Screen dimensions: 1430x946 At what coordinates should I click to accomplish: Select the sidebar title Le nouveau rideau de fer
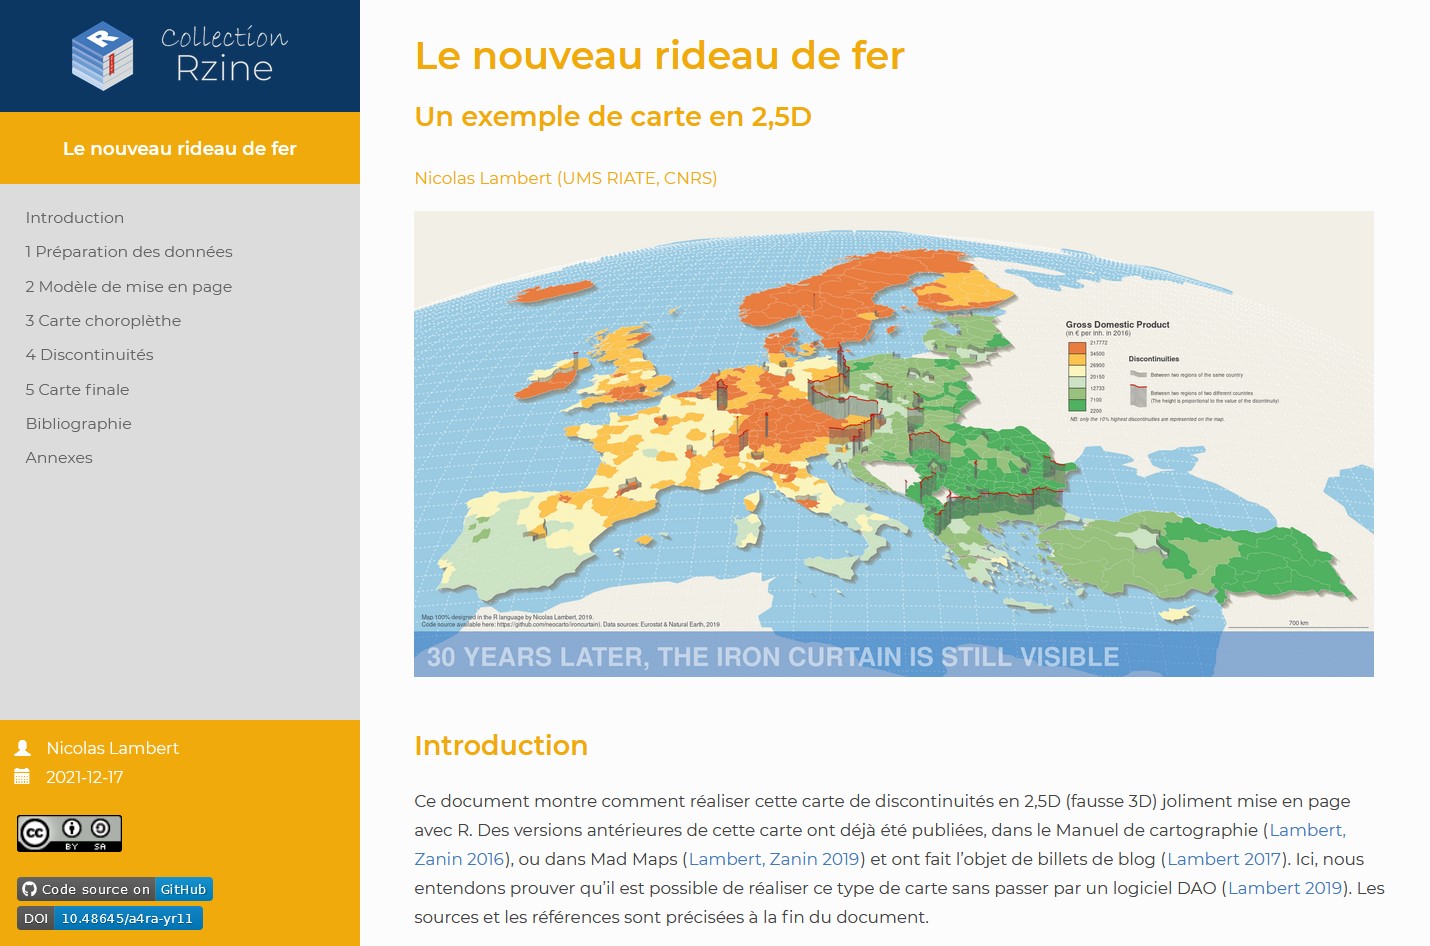180,148
